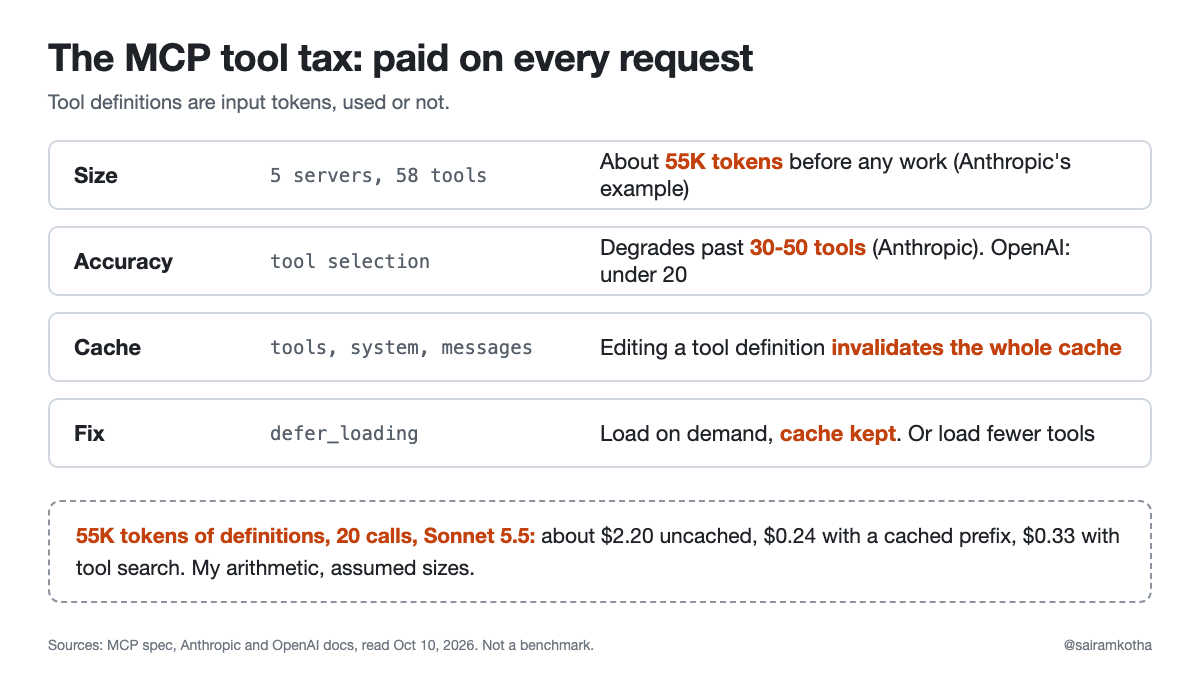
Task: Click the 'tools, system, messages' code text
Action: coord(401,347)
